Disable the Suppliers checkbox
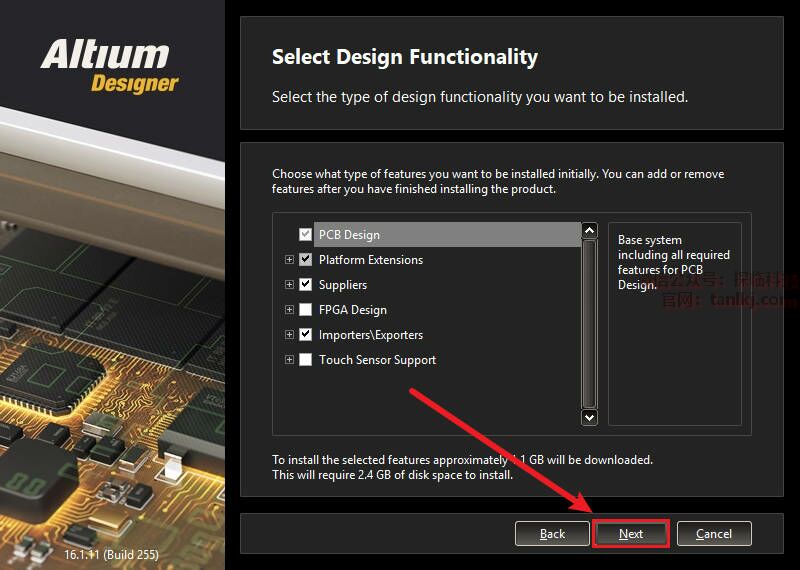The height and width of the screenshot is (570, 800). [x=305, y=284]
